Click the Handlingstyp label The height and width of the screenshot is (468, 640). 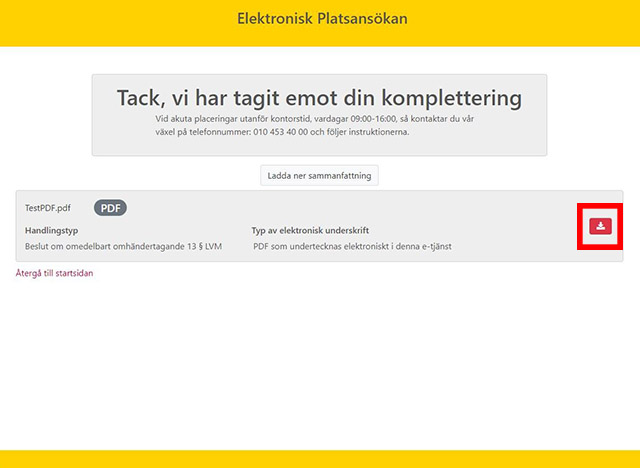[x=51, y=230]
